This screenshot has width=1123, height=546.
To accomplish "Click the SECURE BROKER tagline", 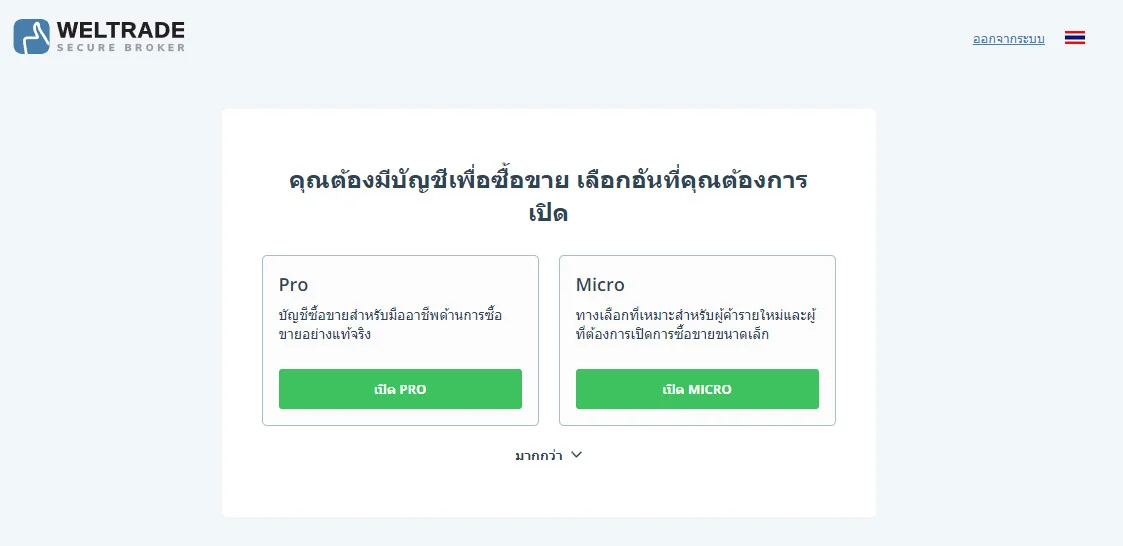I will point(121,48).
